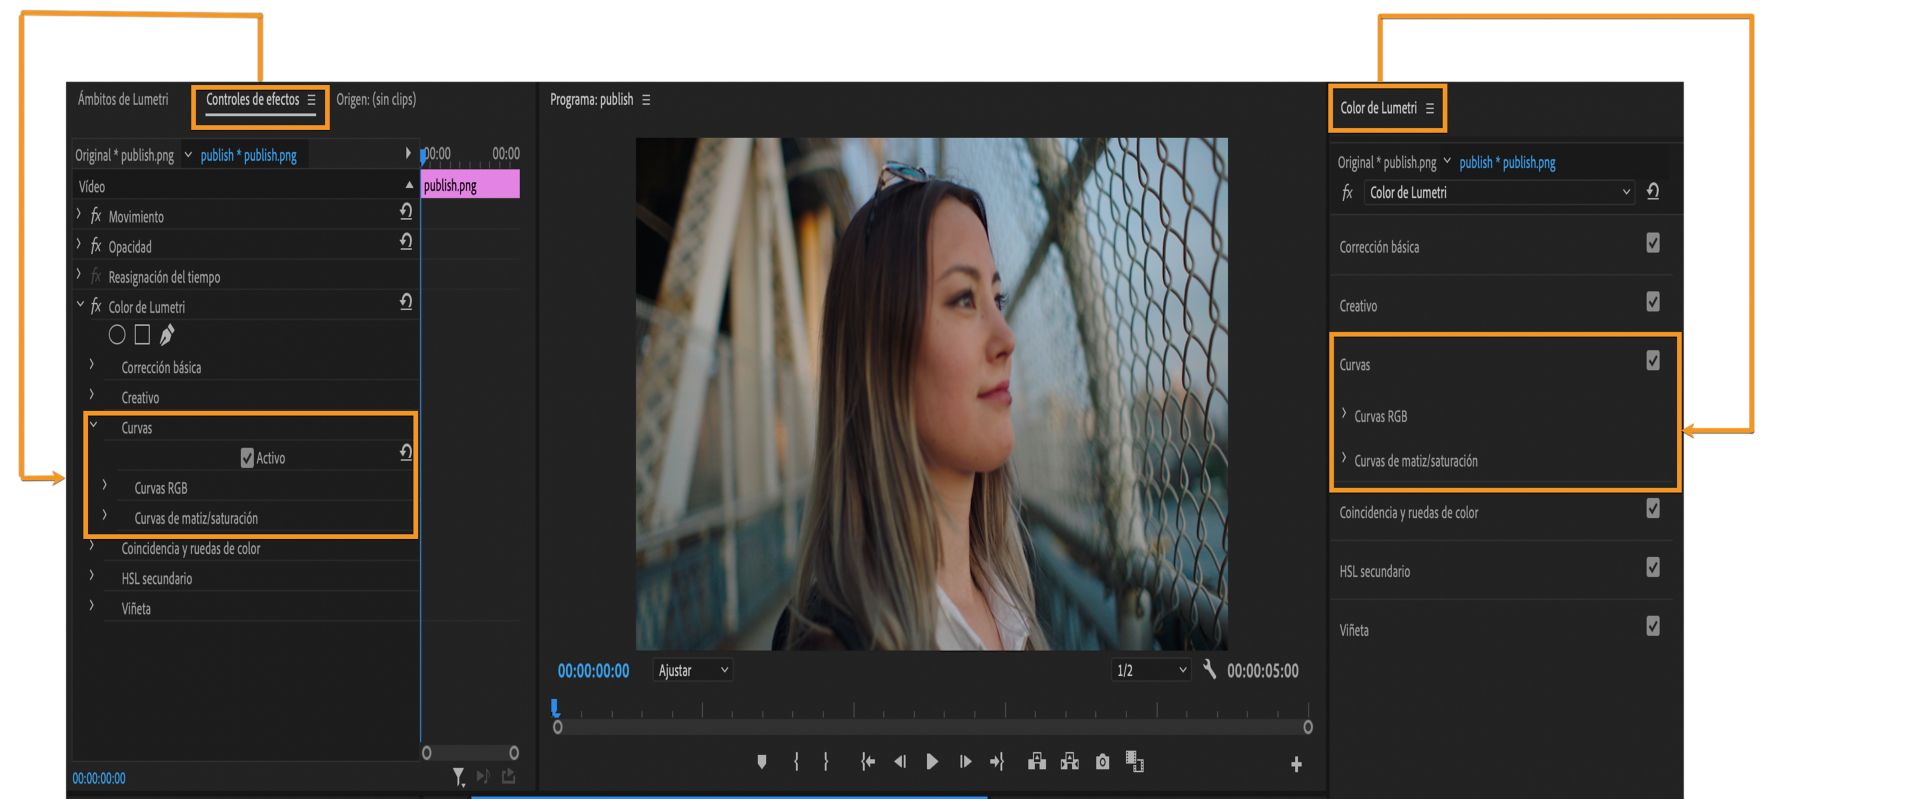
Task: Expand Opacidad properties
Action: pos(79,245)
